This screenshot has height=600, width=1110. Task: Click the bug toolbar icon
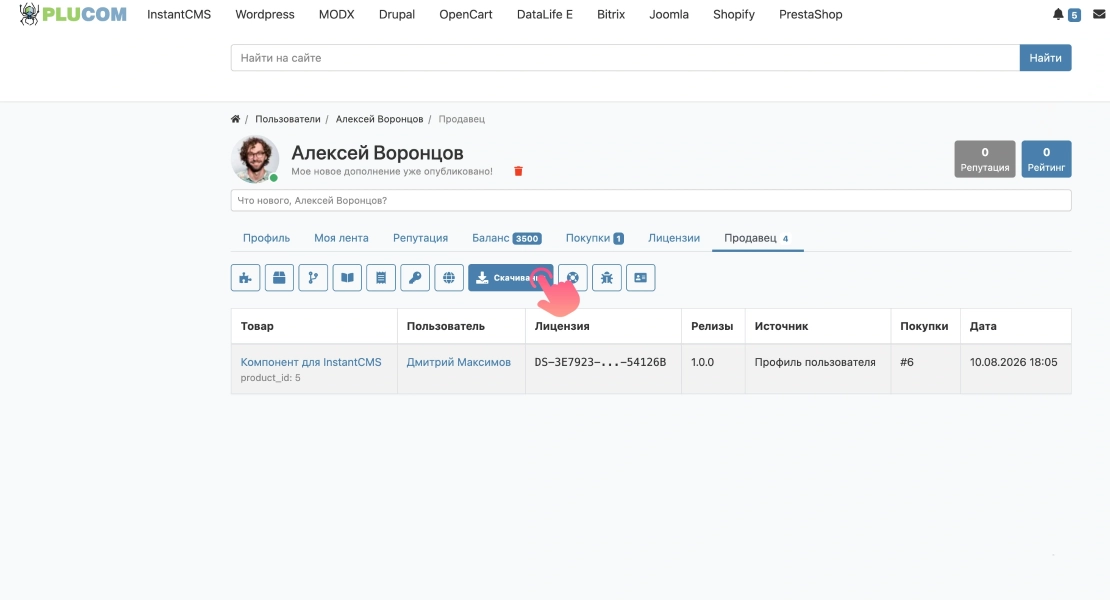click(607, 277)
